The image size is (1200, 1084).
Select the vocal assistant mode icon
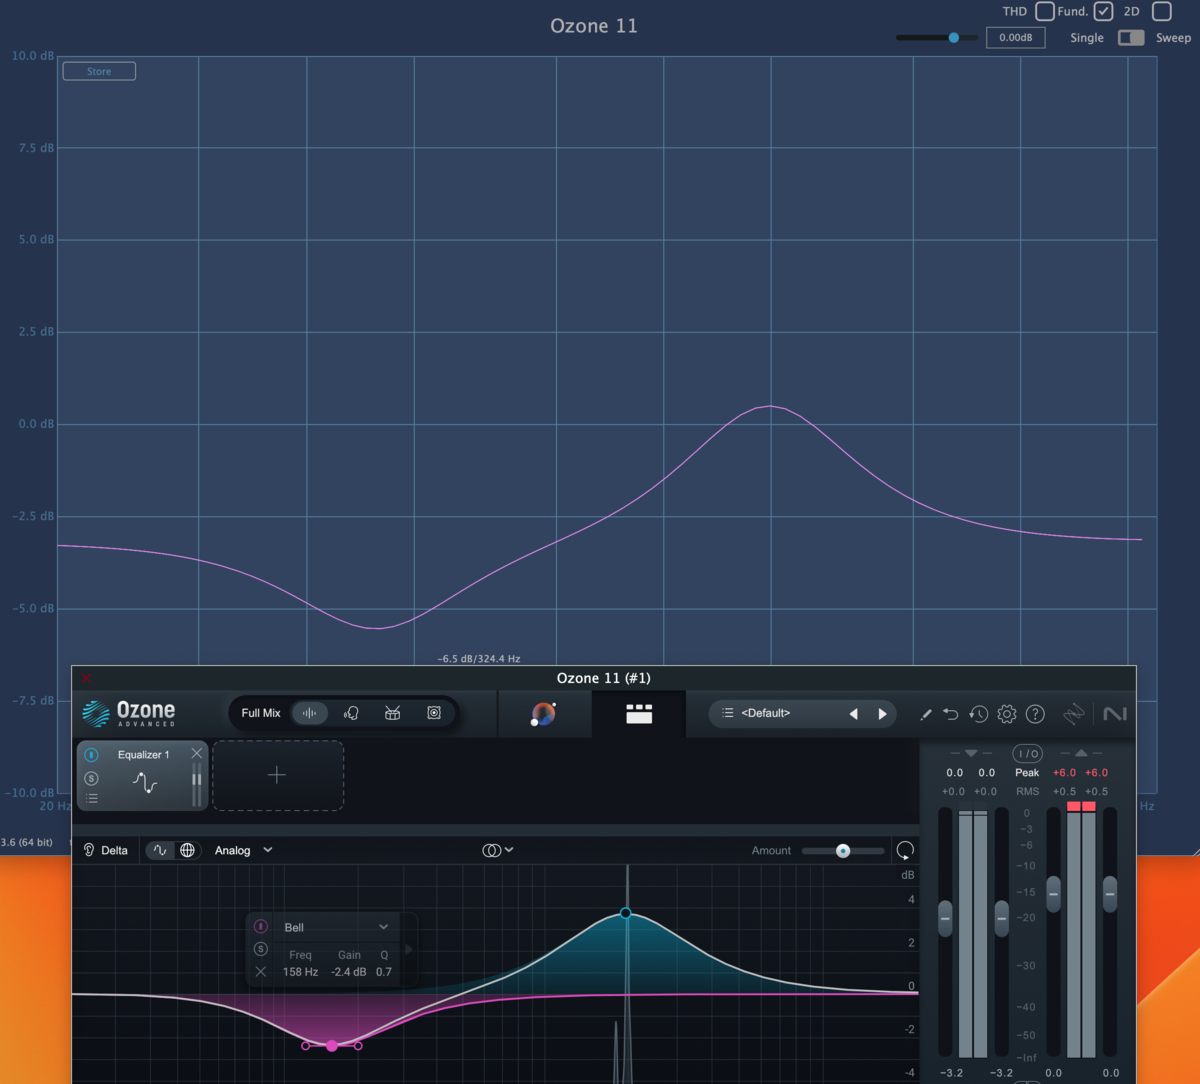point(352,713)
